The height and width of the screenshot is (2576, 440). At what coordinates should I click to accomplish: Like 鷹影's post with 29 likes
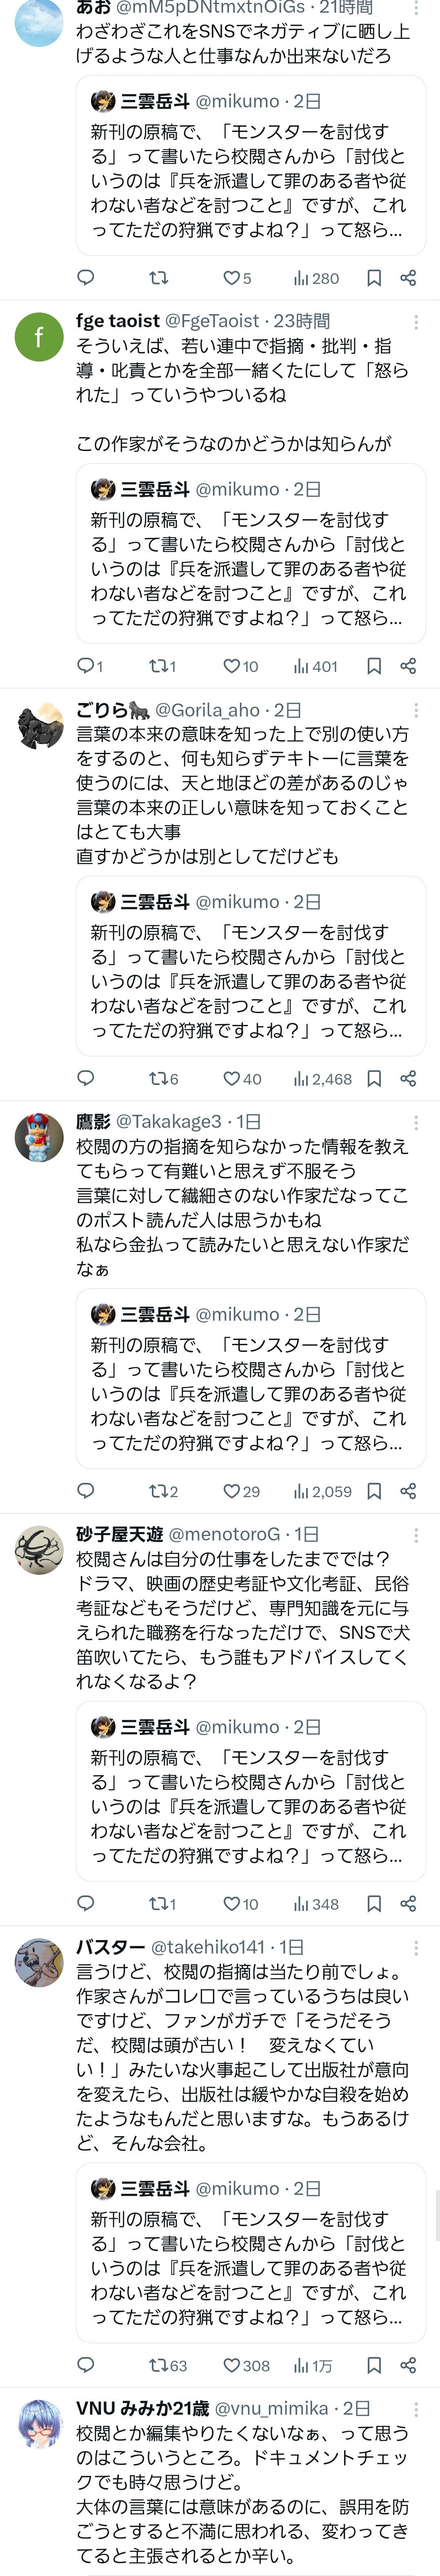241,1491
